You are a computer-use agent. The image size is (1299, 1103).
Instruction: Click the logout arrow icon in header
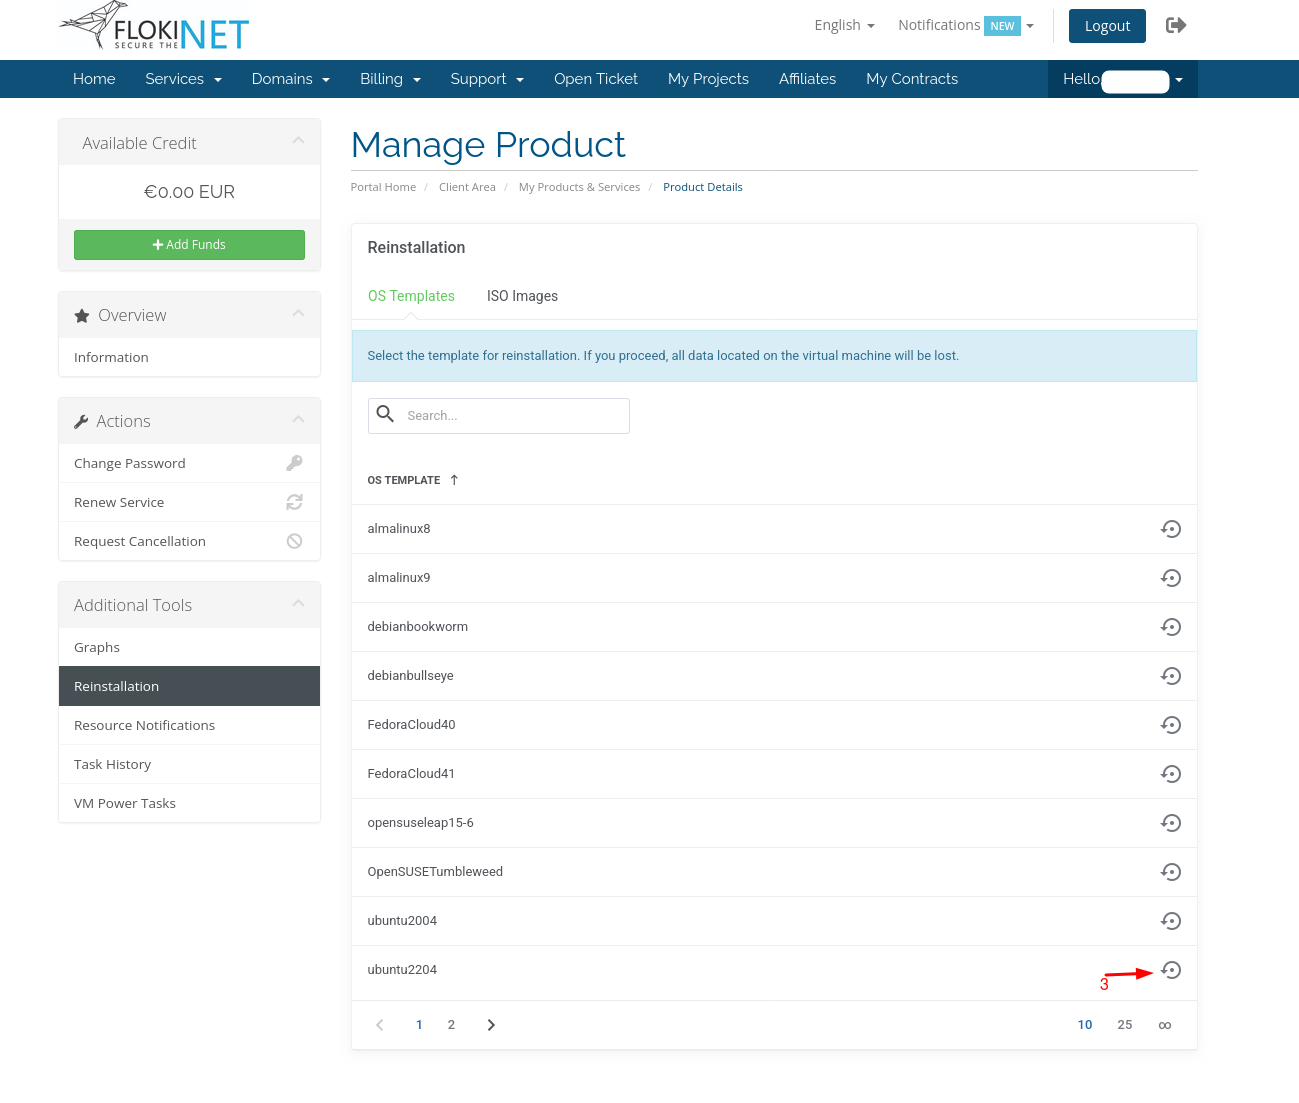(1176, 26)
